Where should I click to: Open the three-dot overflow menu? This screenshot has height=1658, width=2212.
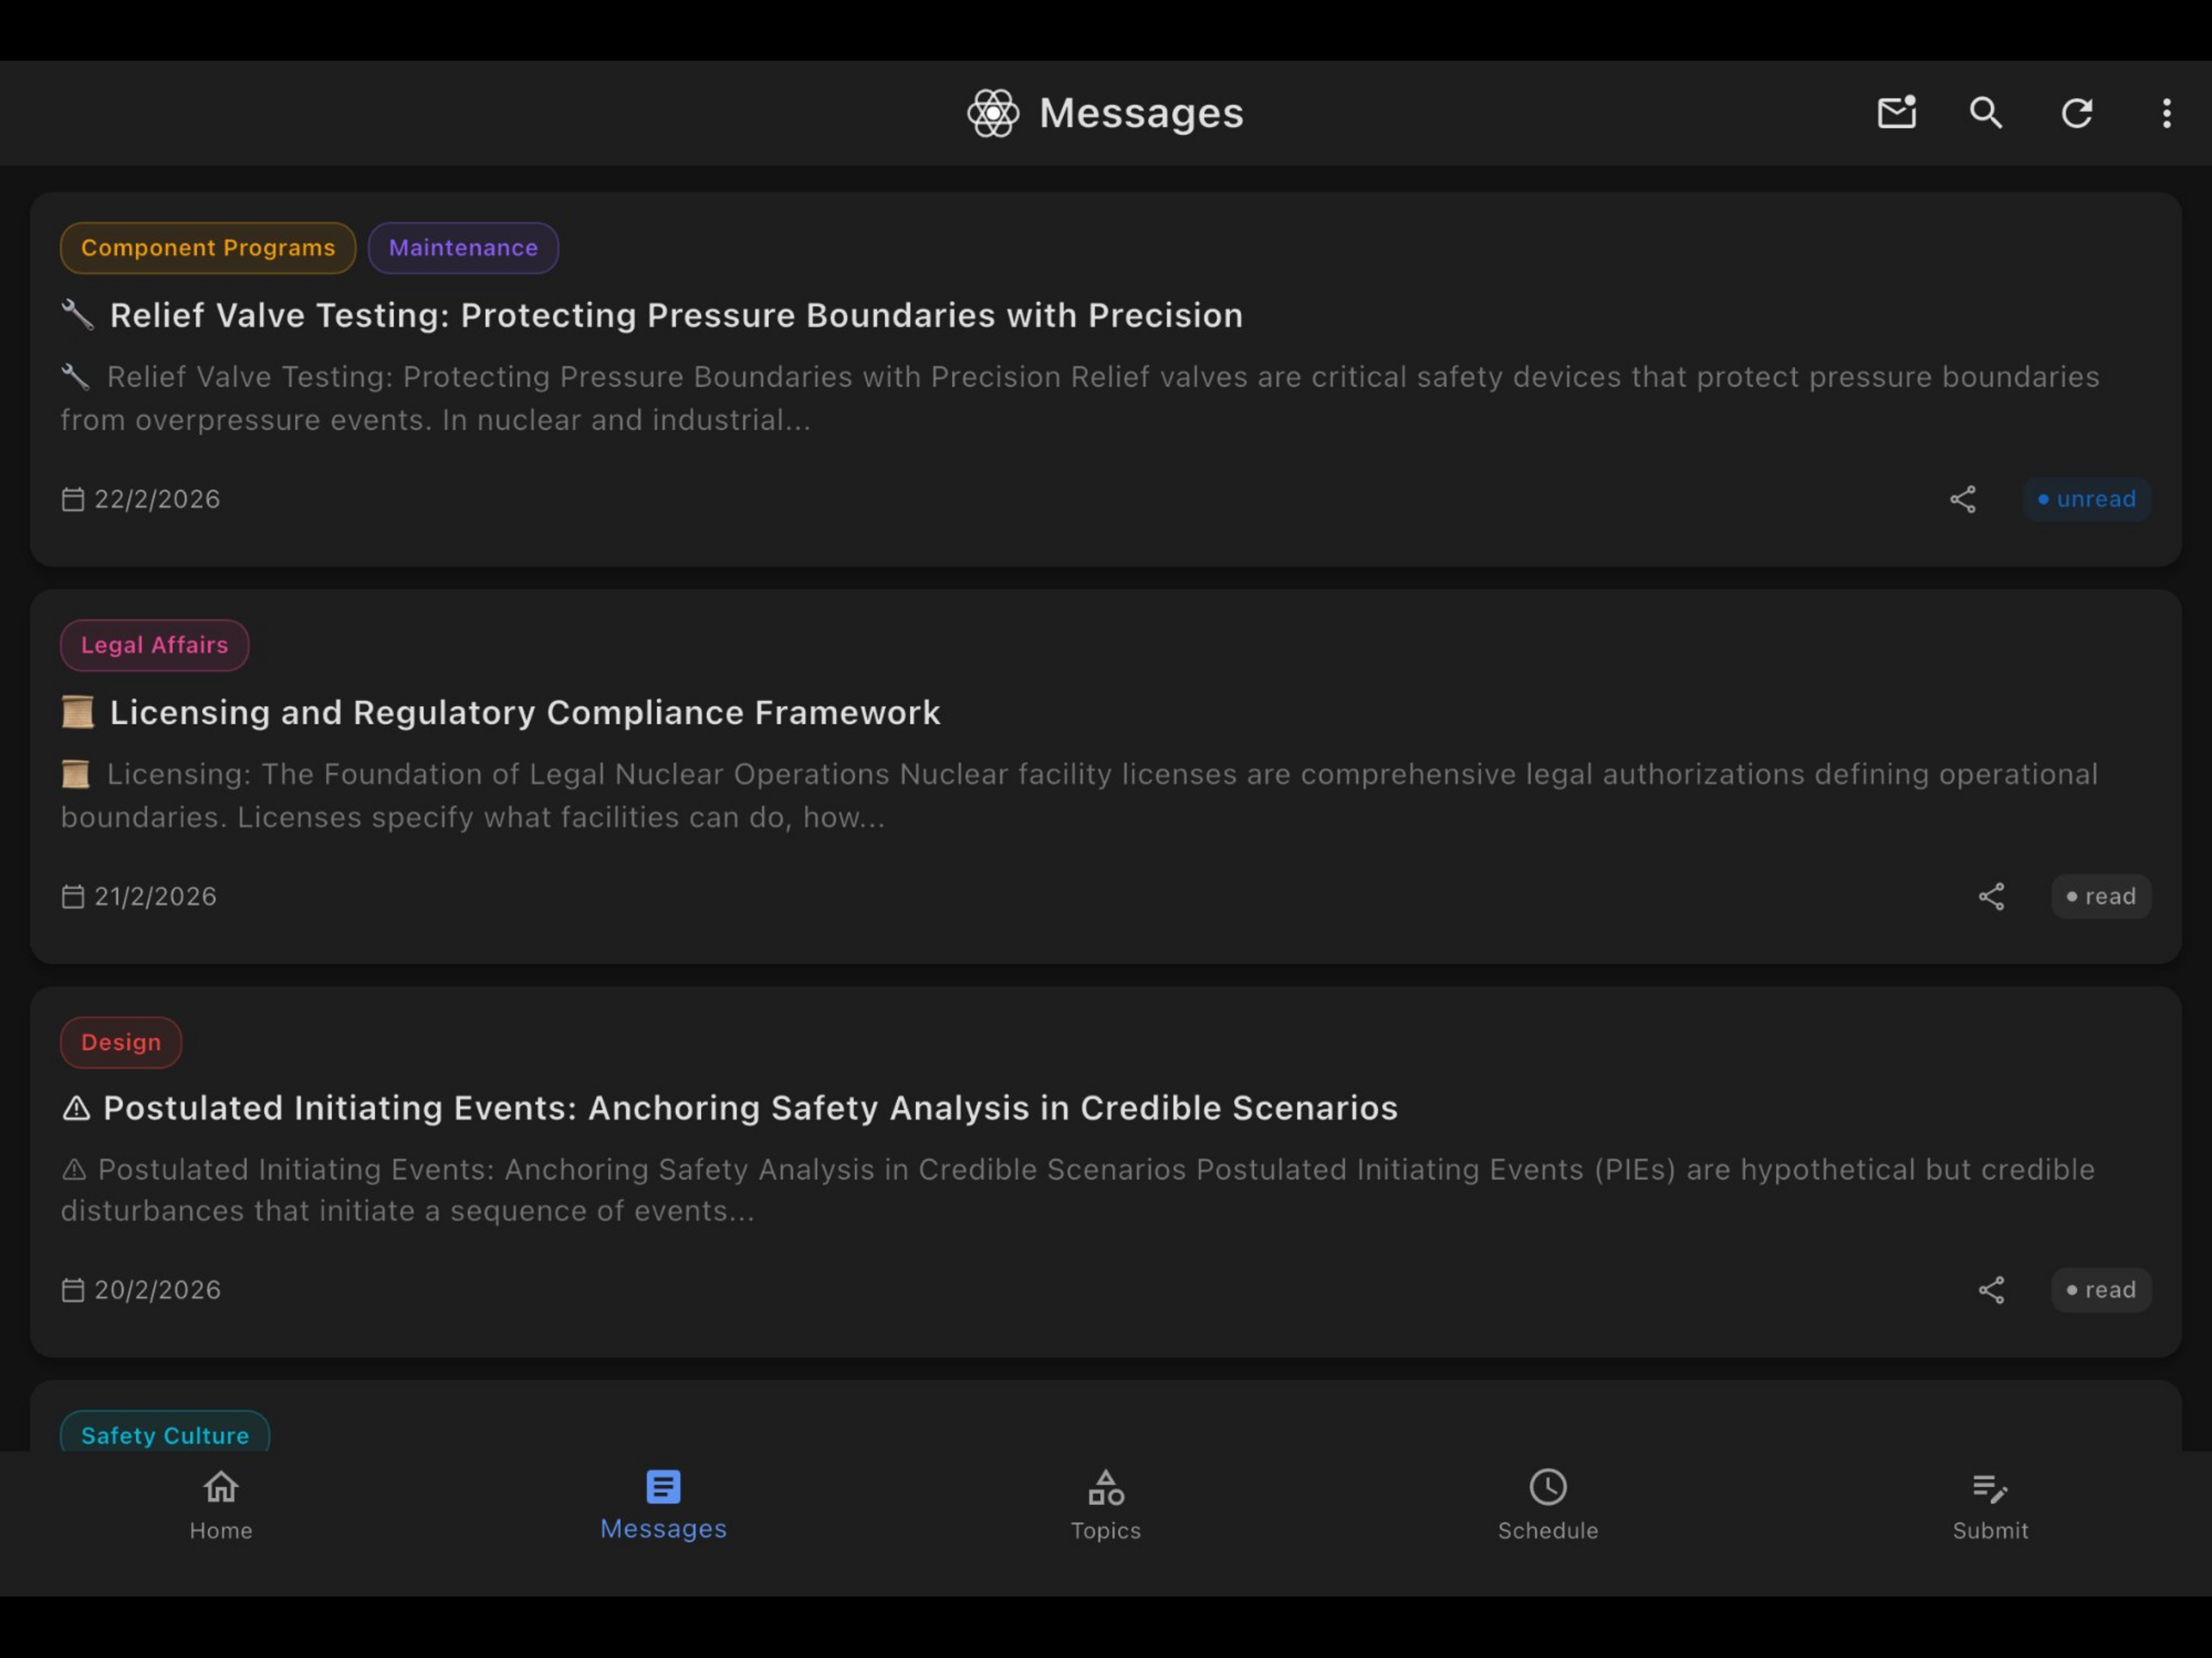click(2166, 113)
